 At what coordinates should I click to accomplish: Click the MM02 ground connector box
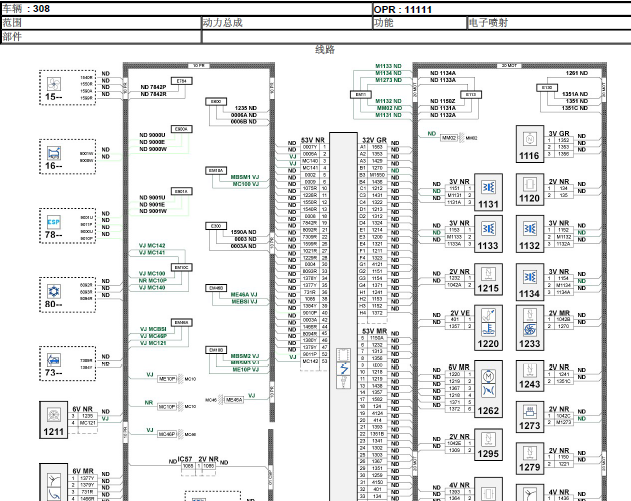point(449,138)
